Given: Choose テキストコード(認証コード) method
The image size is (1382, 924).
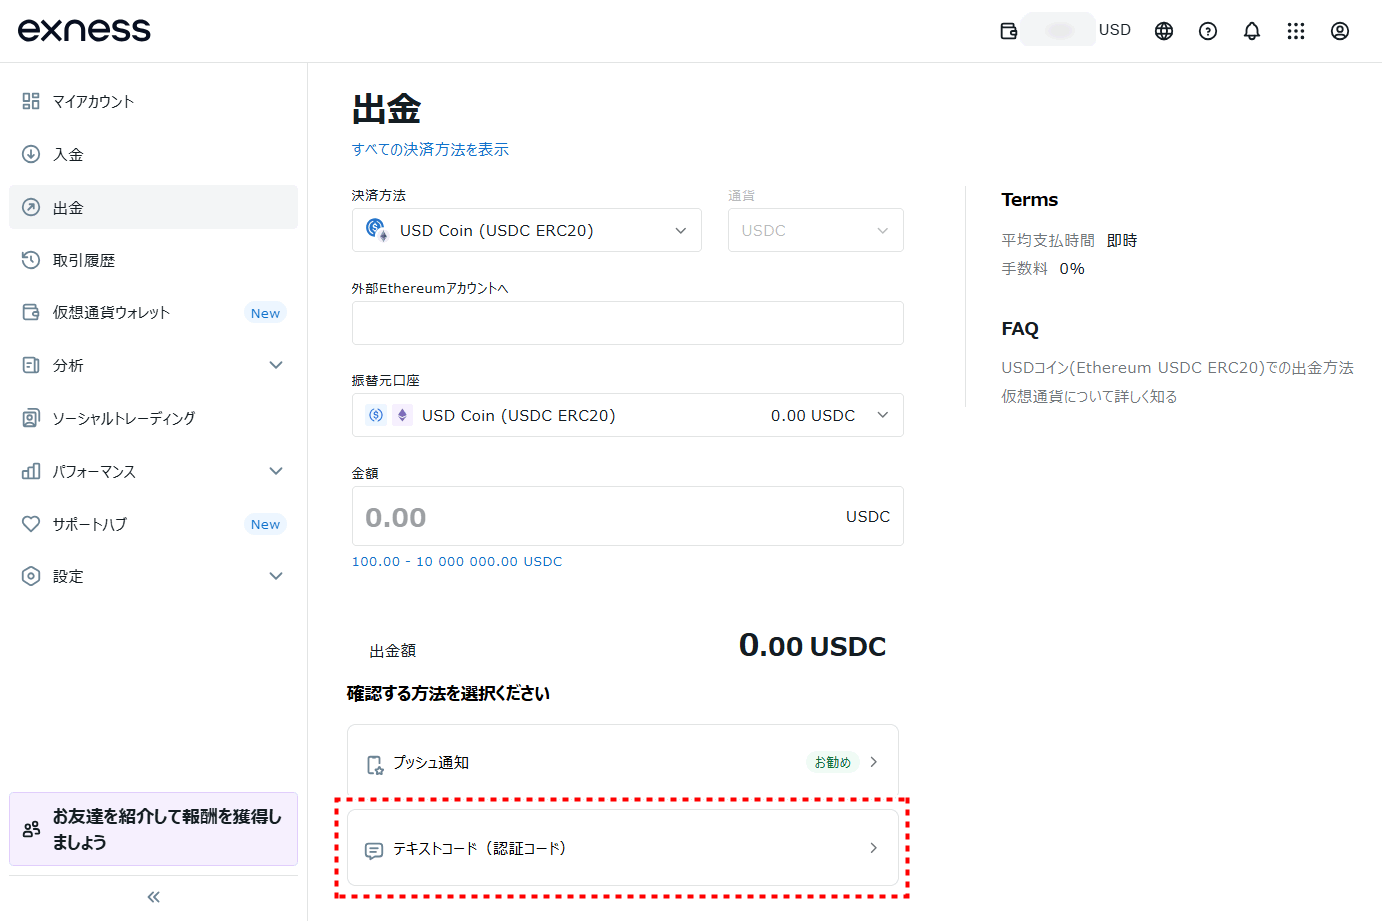Looking at the screenshot, I should (x=623, y=848).
